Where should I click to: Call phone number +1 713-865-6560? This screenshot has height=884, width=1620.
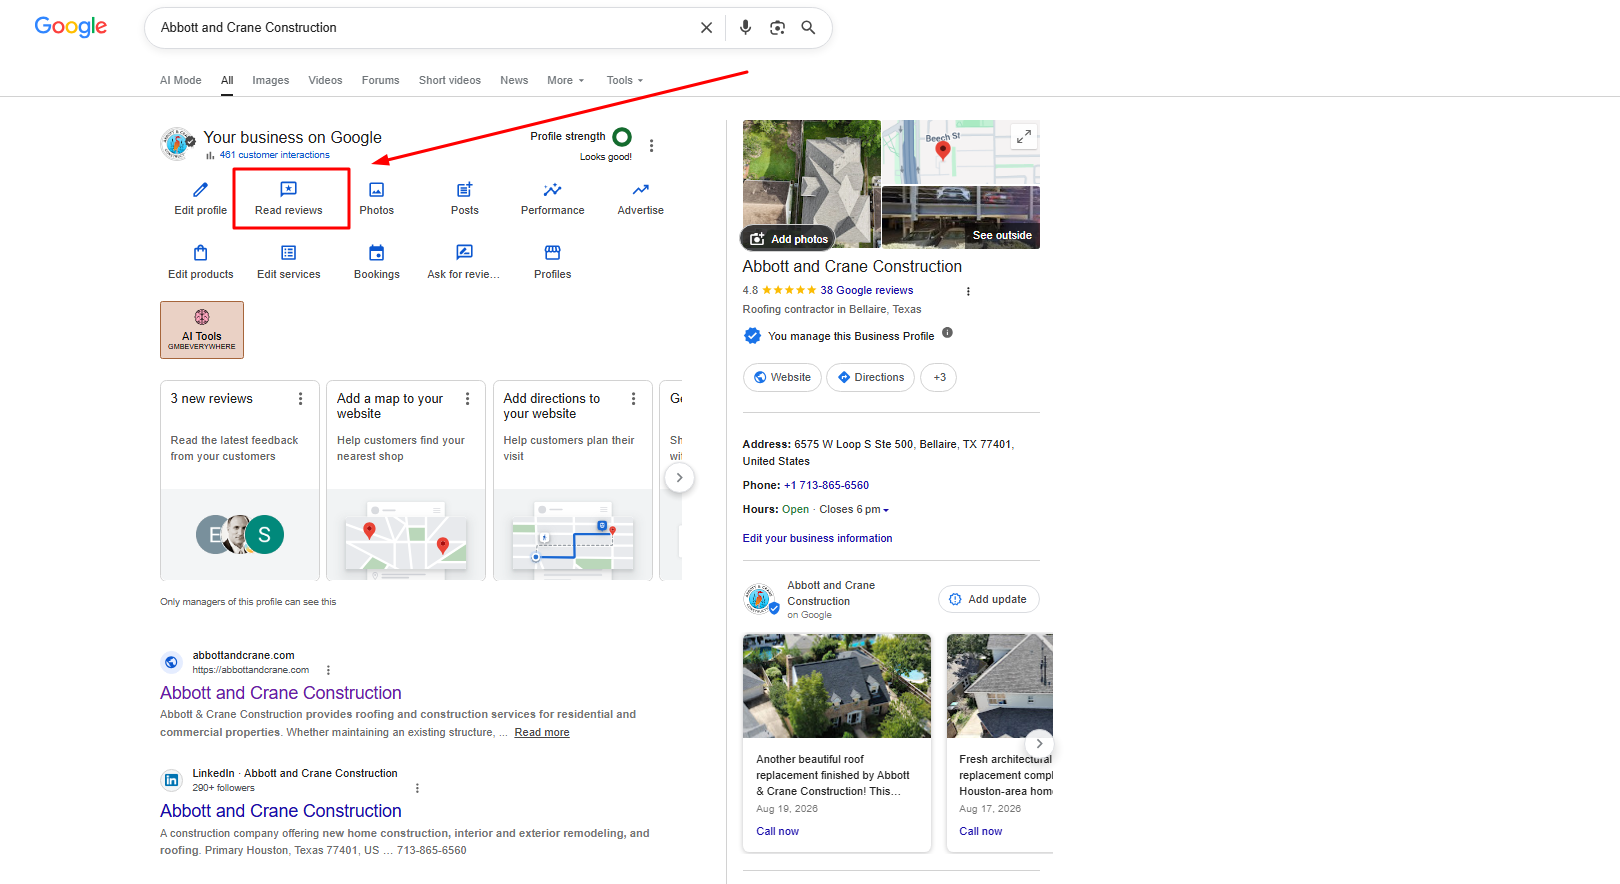(x=826, y=485)
